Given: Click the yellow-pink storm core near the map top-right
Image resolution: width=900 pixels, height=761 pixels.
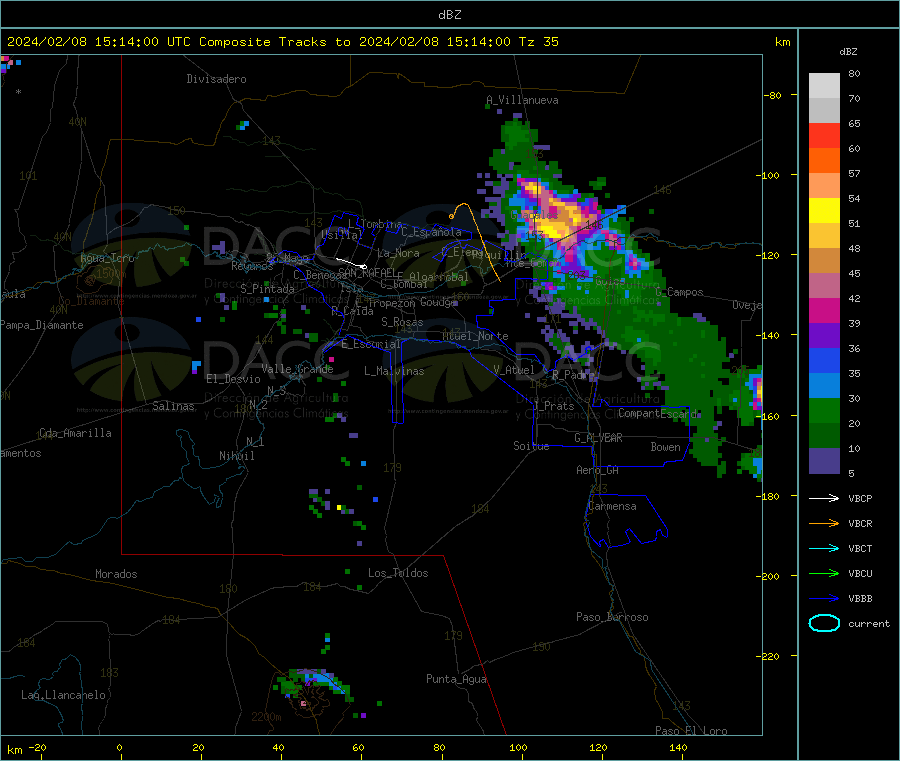Looking at the screenshot, I should click(x=554, y=216).
